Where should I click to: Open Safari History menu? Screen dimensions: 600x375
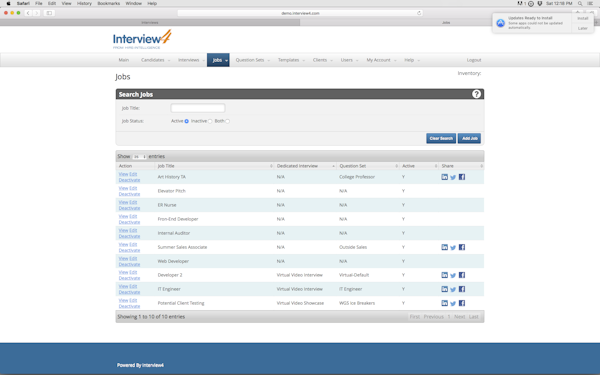click(84, 3)
